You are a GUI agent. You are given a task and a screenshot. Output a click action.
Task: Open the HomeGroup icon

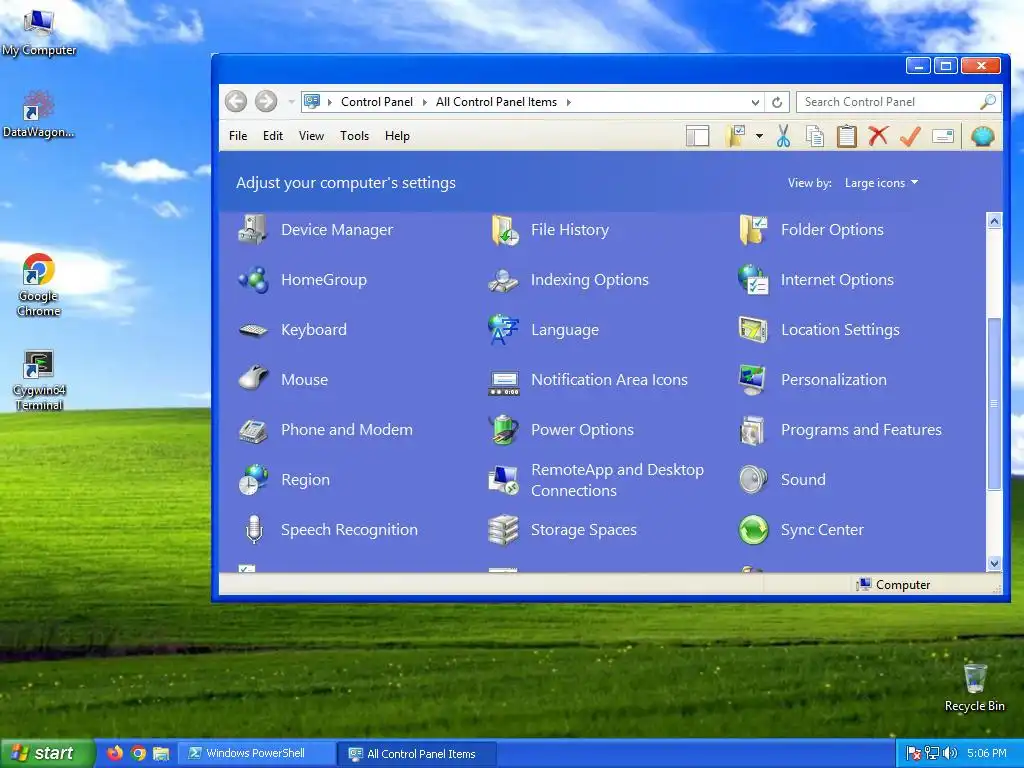point(253,280)
